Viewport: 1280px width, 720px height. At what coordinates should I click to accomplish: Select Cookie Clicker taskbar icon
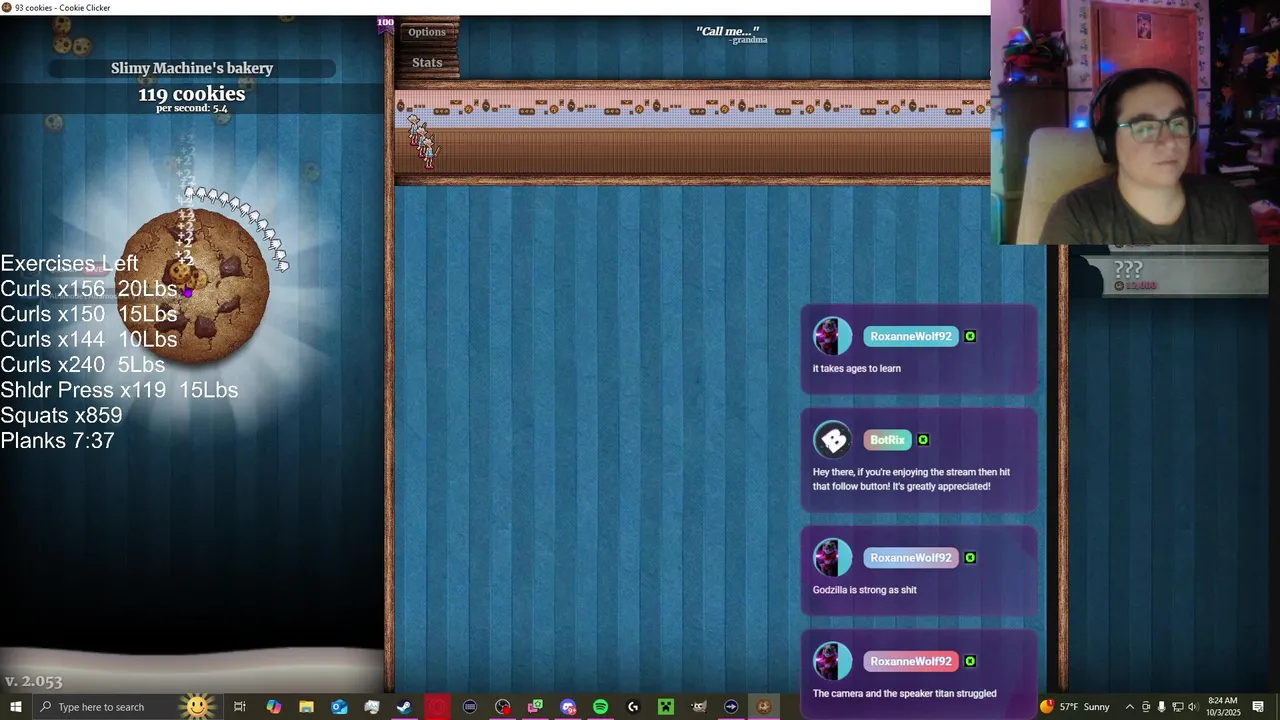[x=764, y=707]
